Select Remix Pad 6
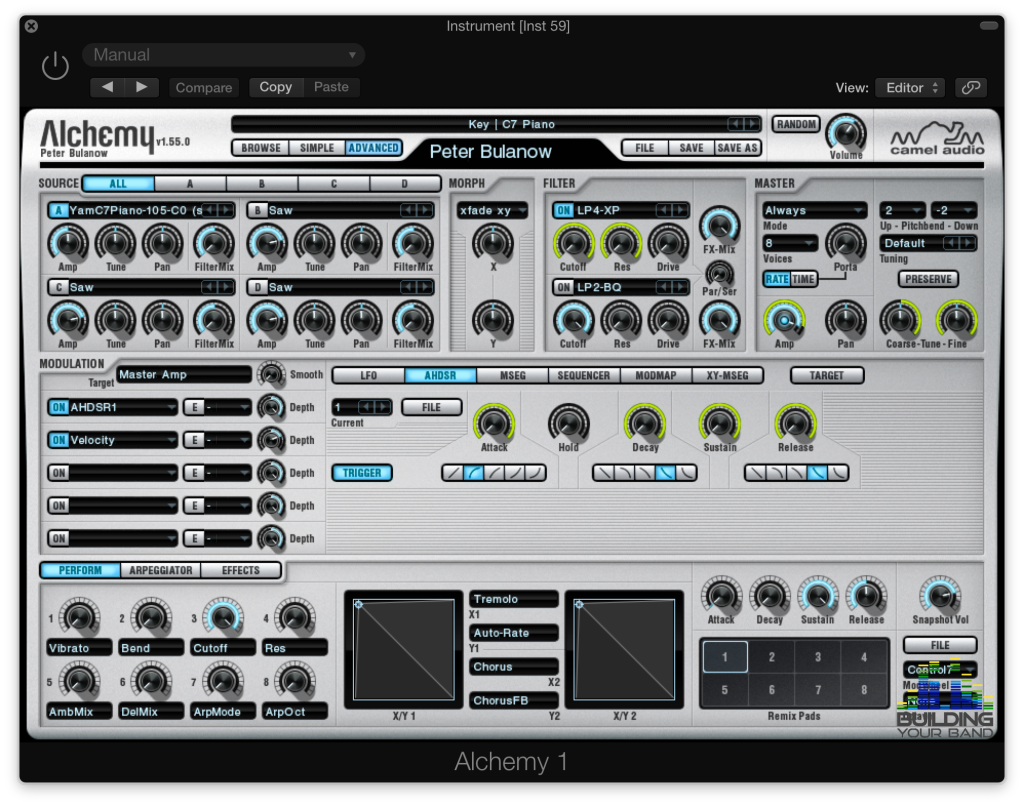The image size is (1024, 806). click(x=771, y=690)
